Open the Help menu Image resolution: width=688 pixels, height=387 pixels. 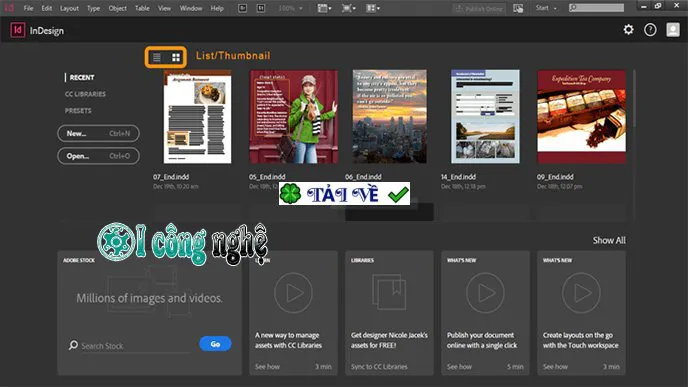pyautogui.click(x=217, y=8)
